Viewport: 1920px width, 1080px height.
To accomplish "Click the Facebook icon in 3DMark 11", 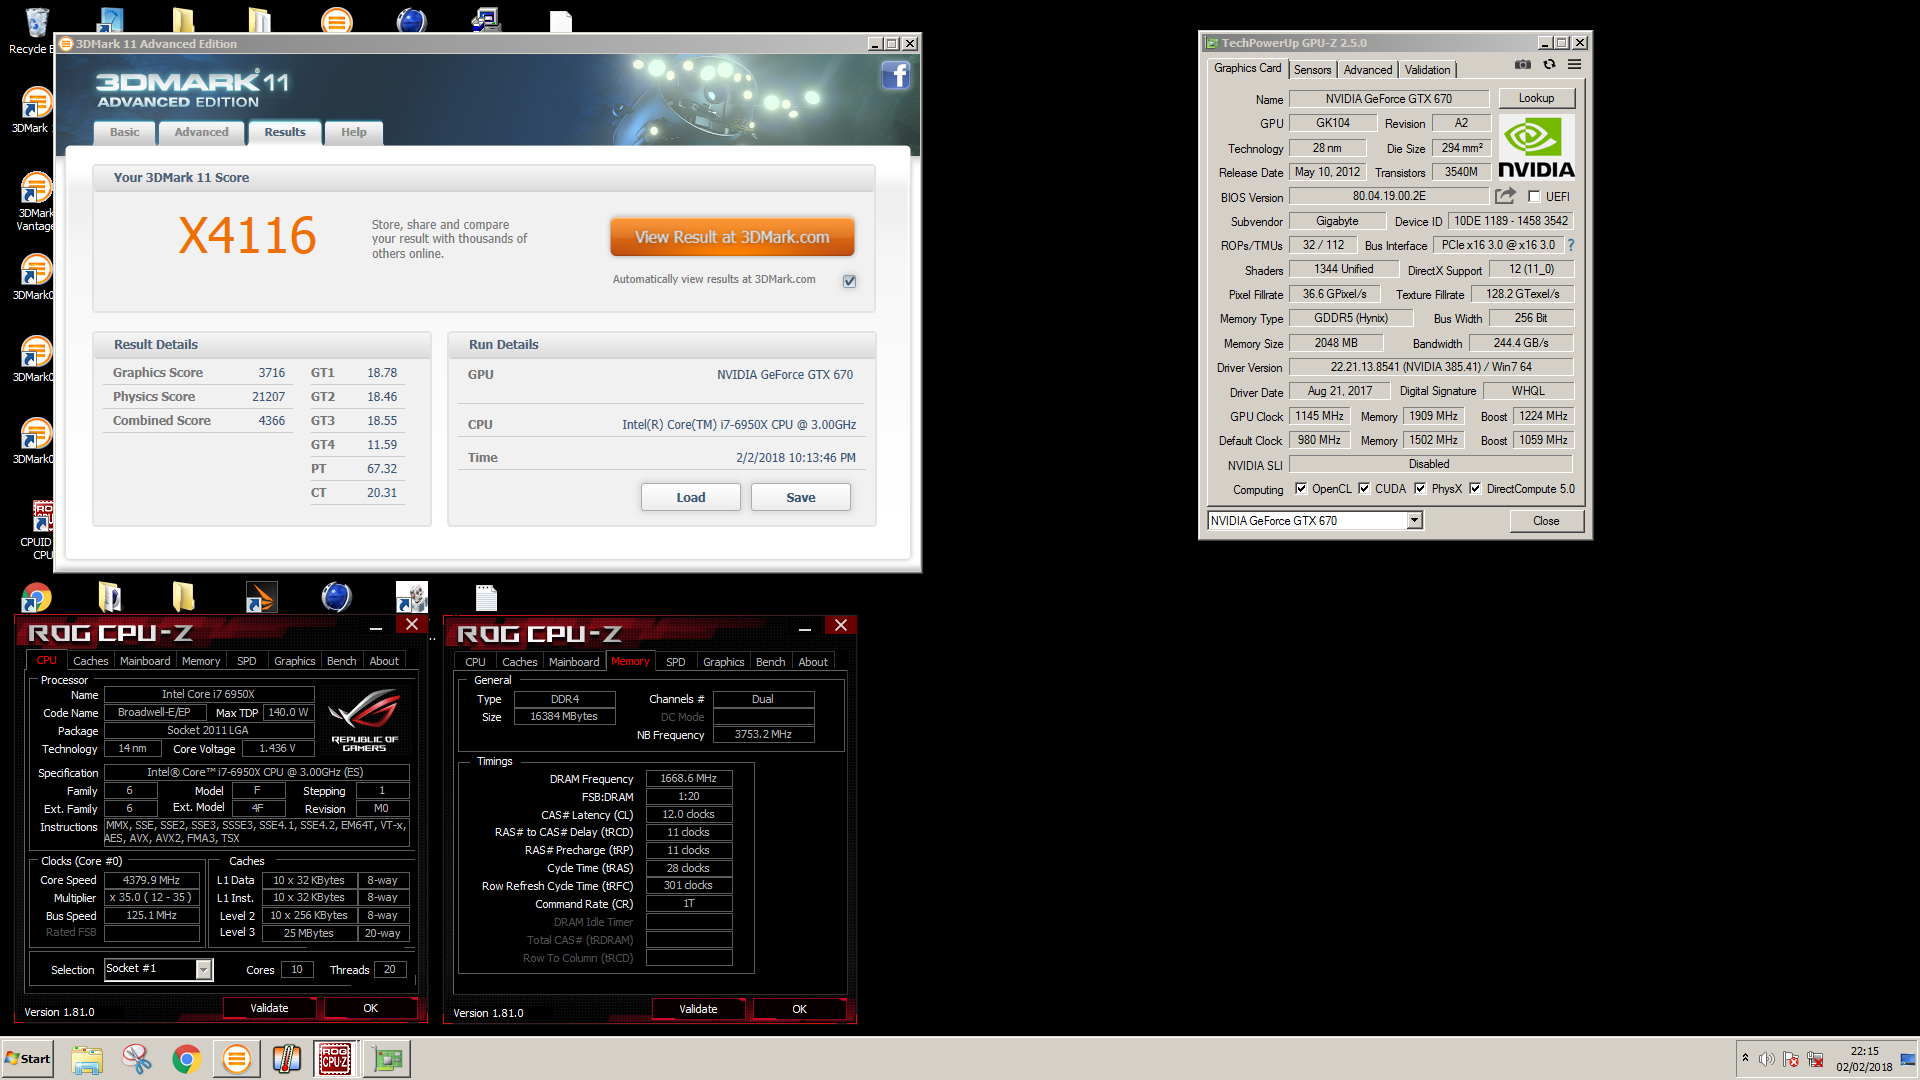I will click(895, 75).
